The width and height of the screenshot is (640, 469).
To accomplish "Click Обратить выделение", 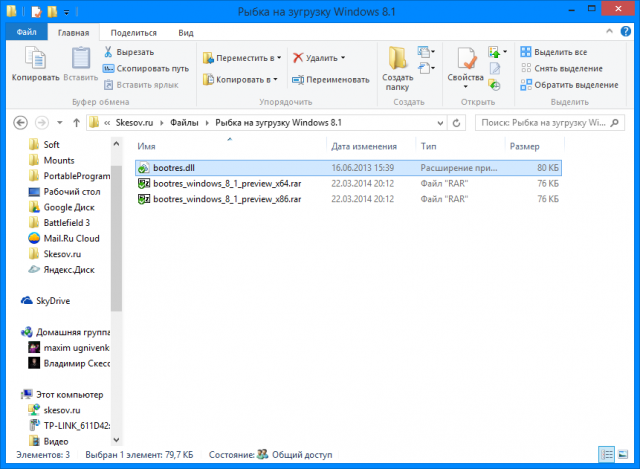I will pos(569,85).
